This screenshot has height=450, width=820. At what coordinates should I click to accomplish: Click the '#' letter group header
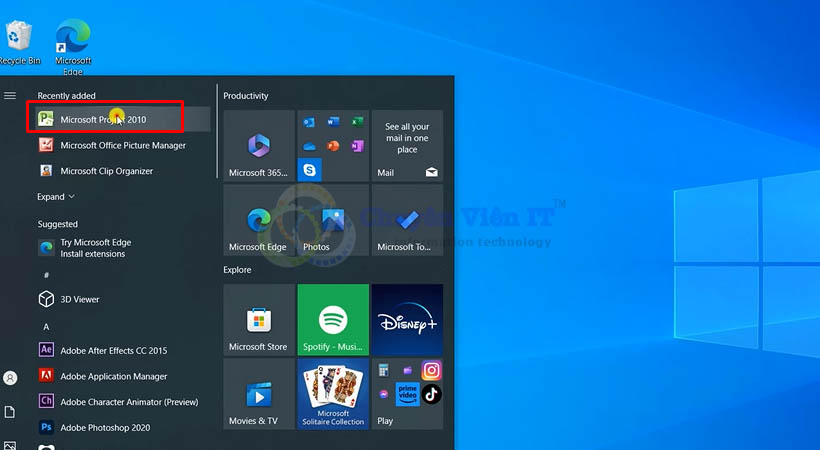pos(46,274)
